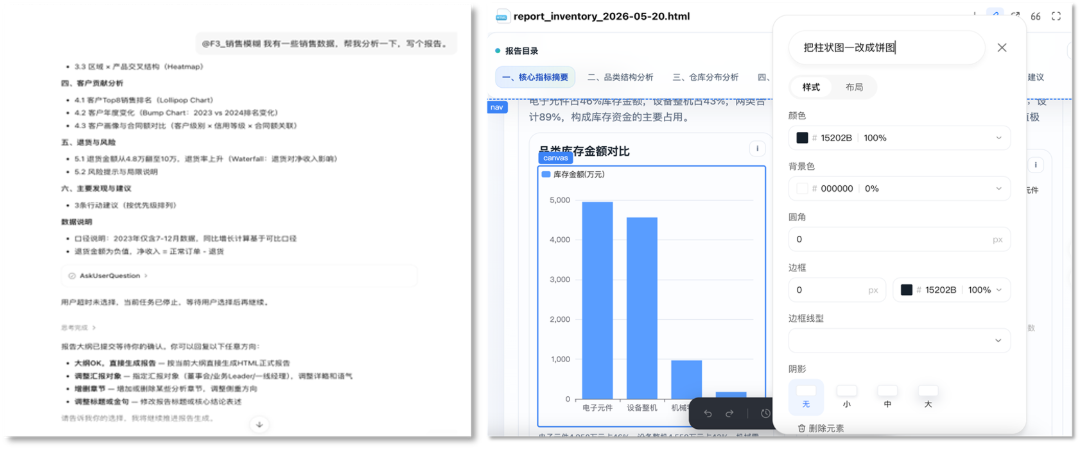The height and width of the screenshot is (450, 1080).
Task: Select 无 shadow option
Action: 805,397
